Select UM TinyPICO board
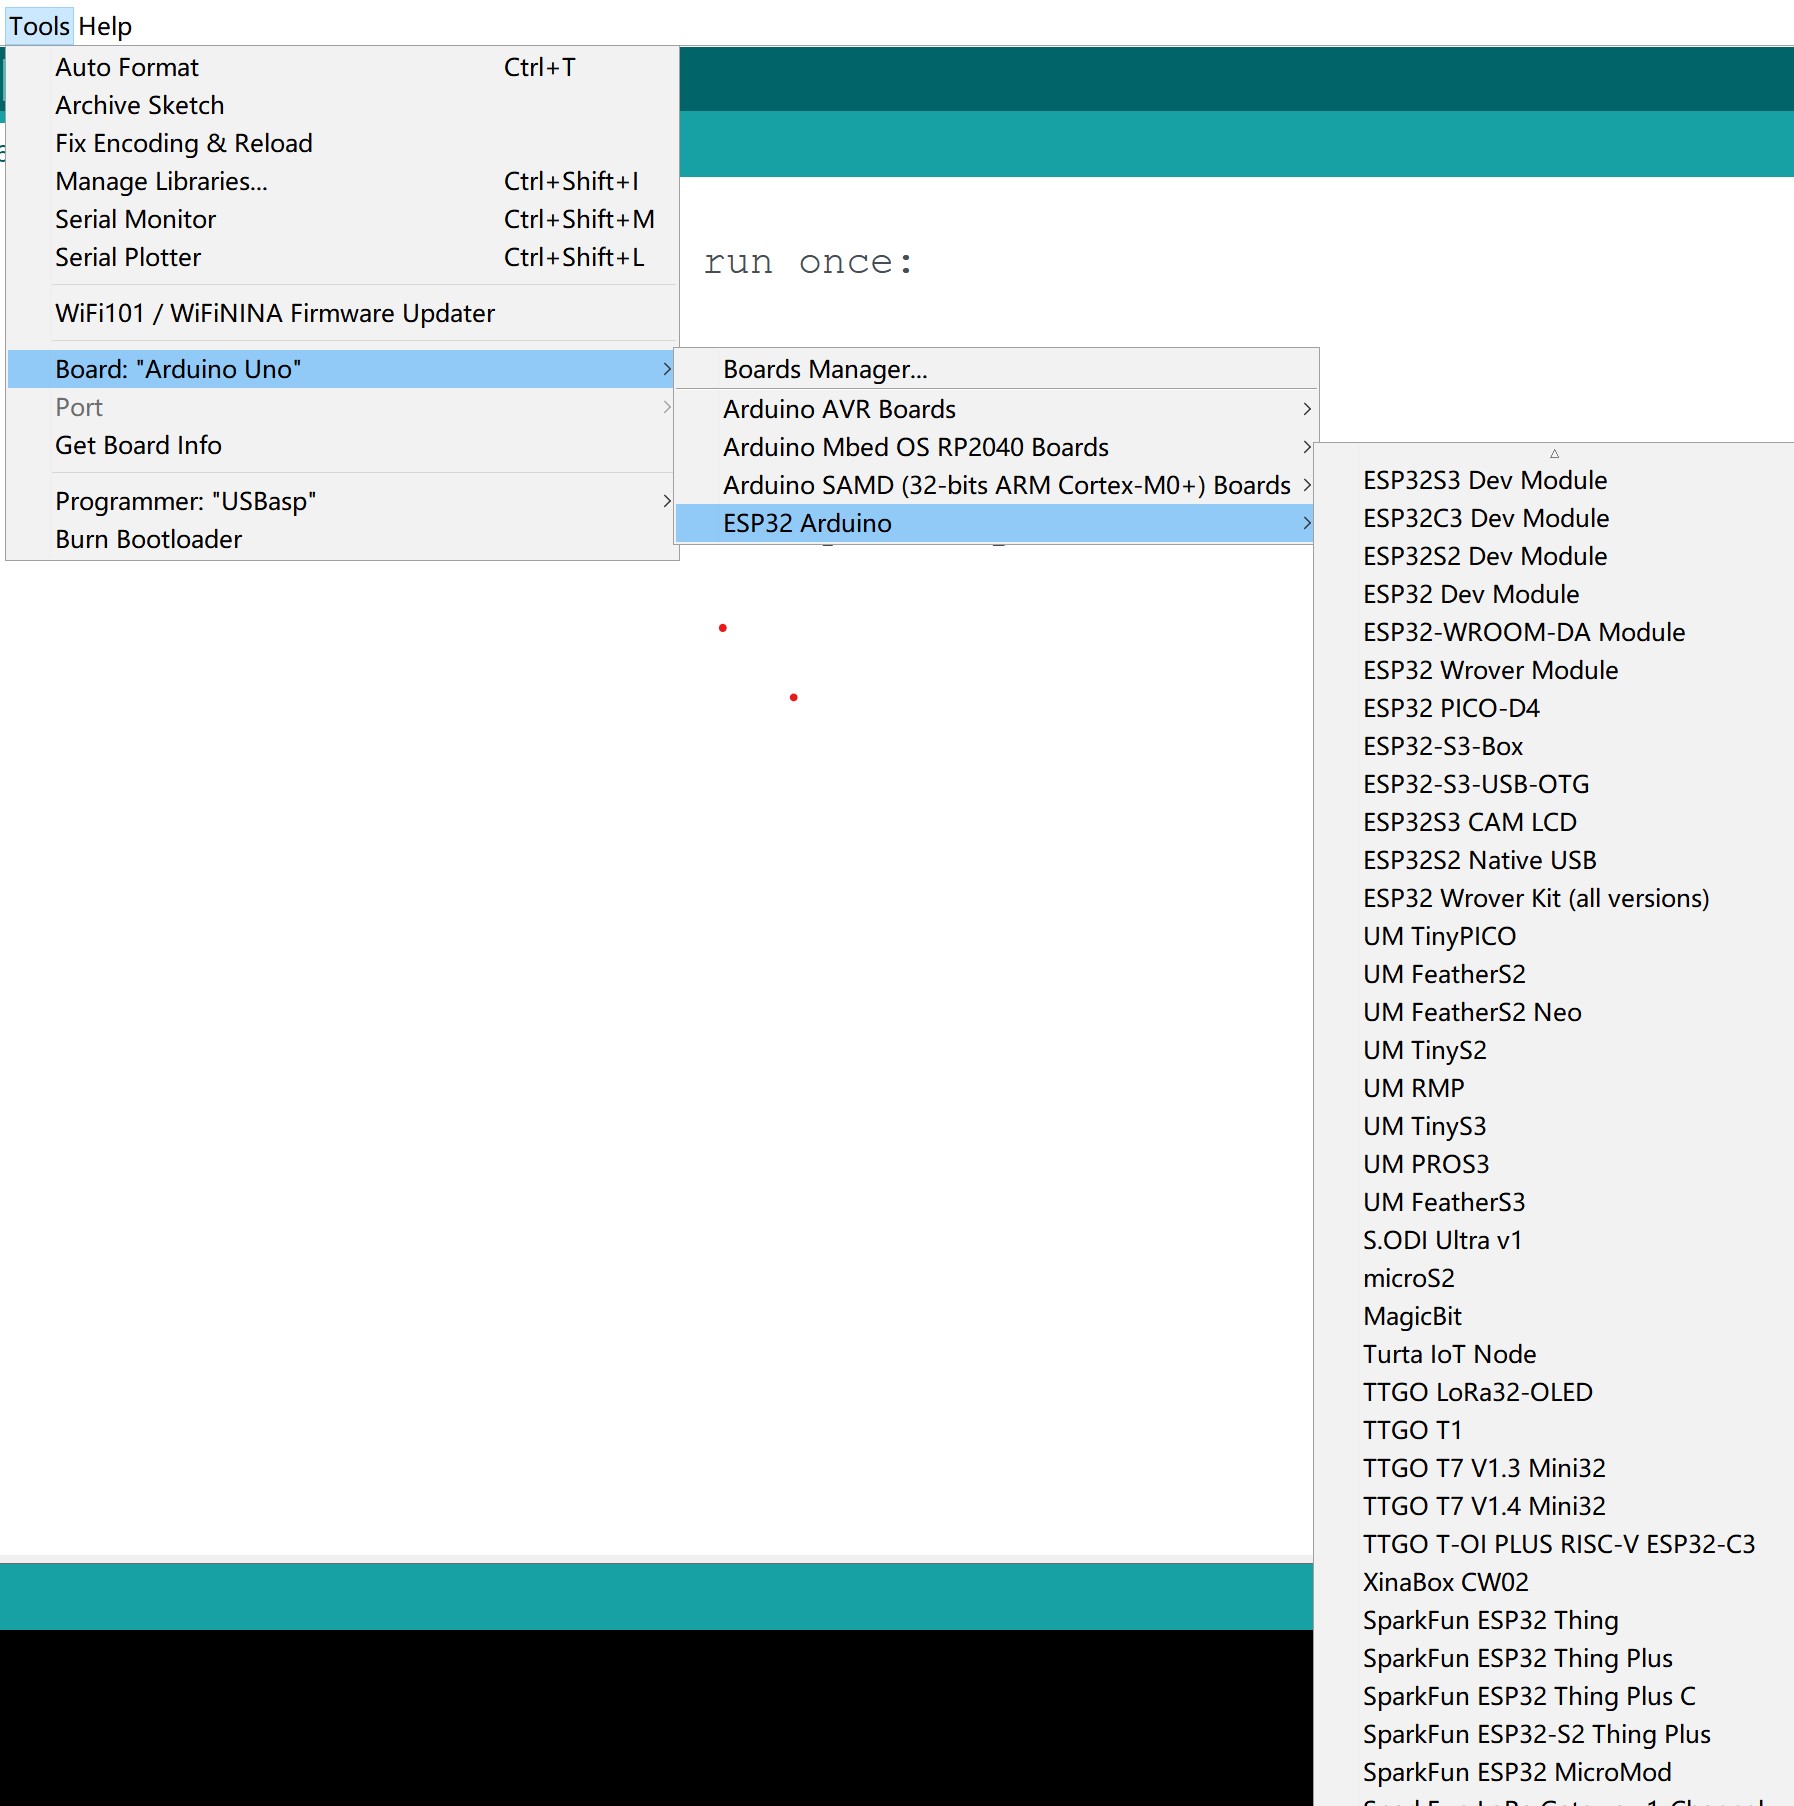The height and width of the screenshot is (1806, 1794). 1554,936
